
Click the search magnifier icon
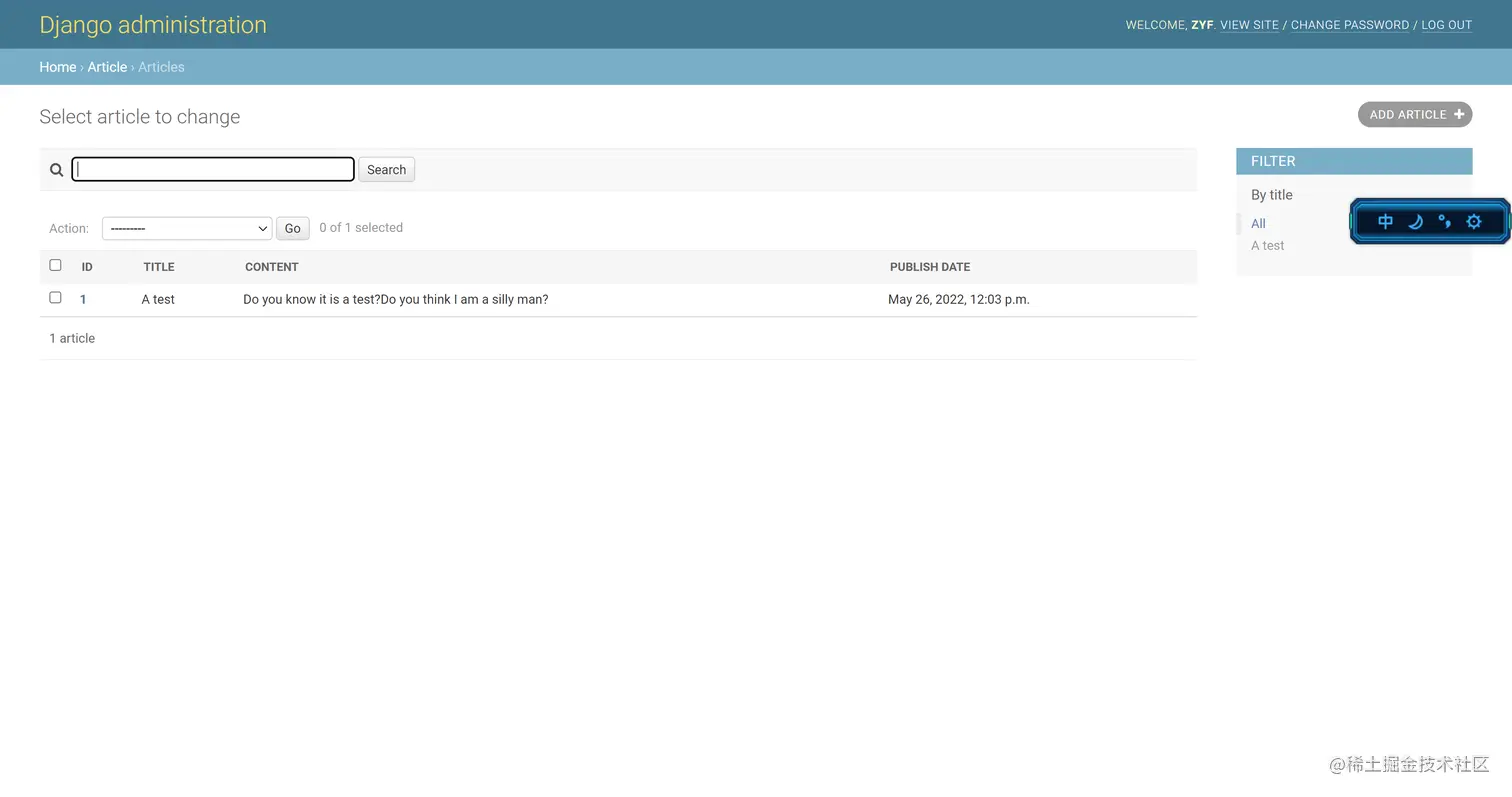point(57,170)
